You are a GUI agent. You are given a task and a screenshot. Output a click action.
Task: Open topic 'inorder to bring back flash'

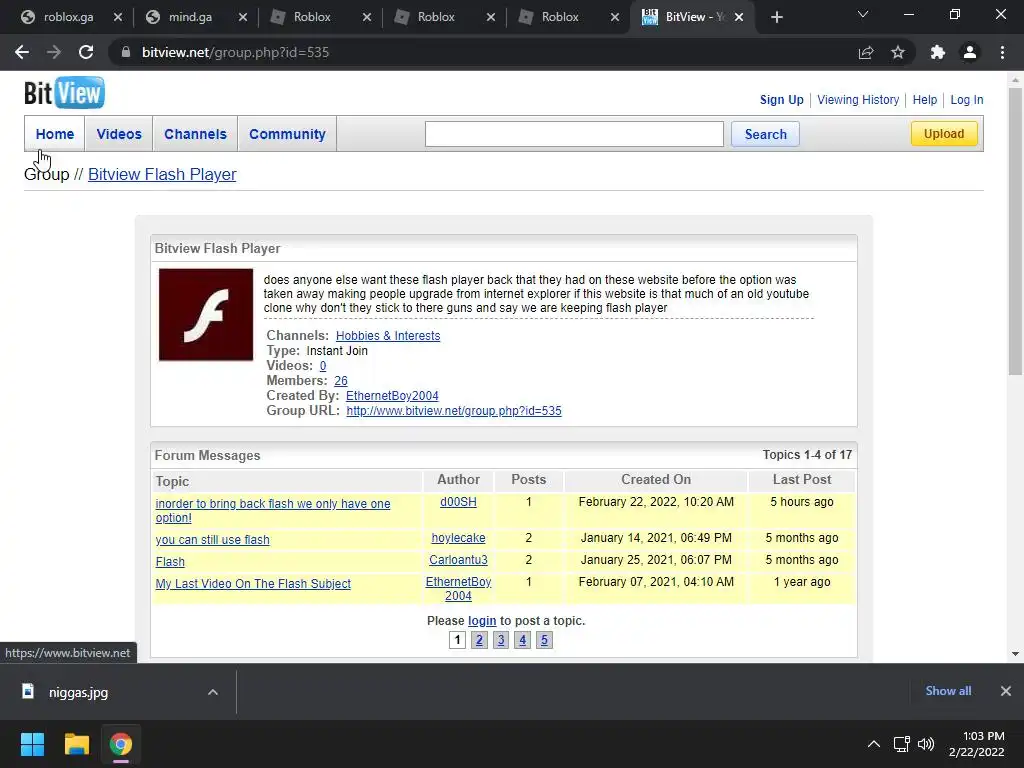tap(272, 511)
